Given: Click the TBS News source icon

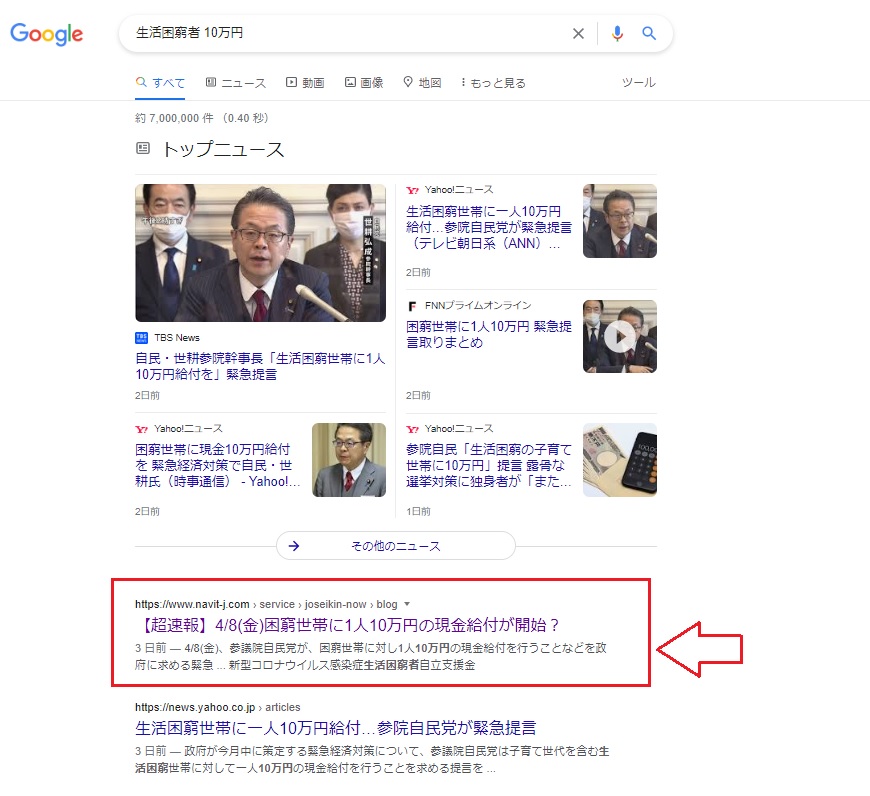Looking at the screenshot, I should 141,338.
